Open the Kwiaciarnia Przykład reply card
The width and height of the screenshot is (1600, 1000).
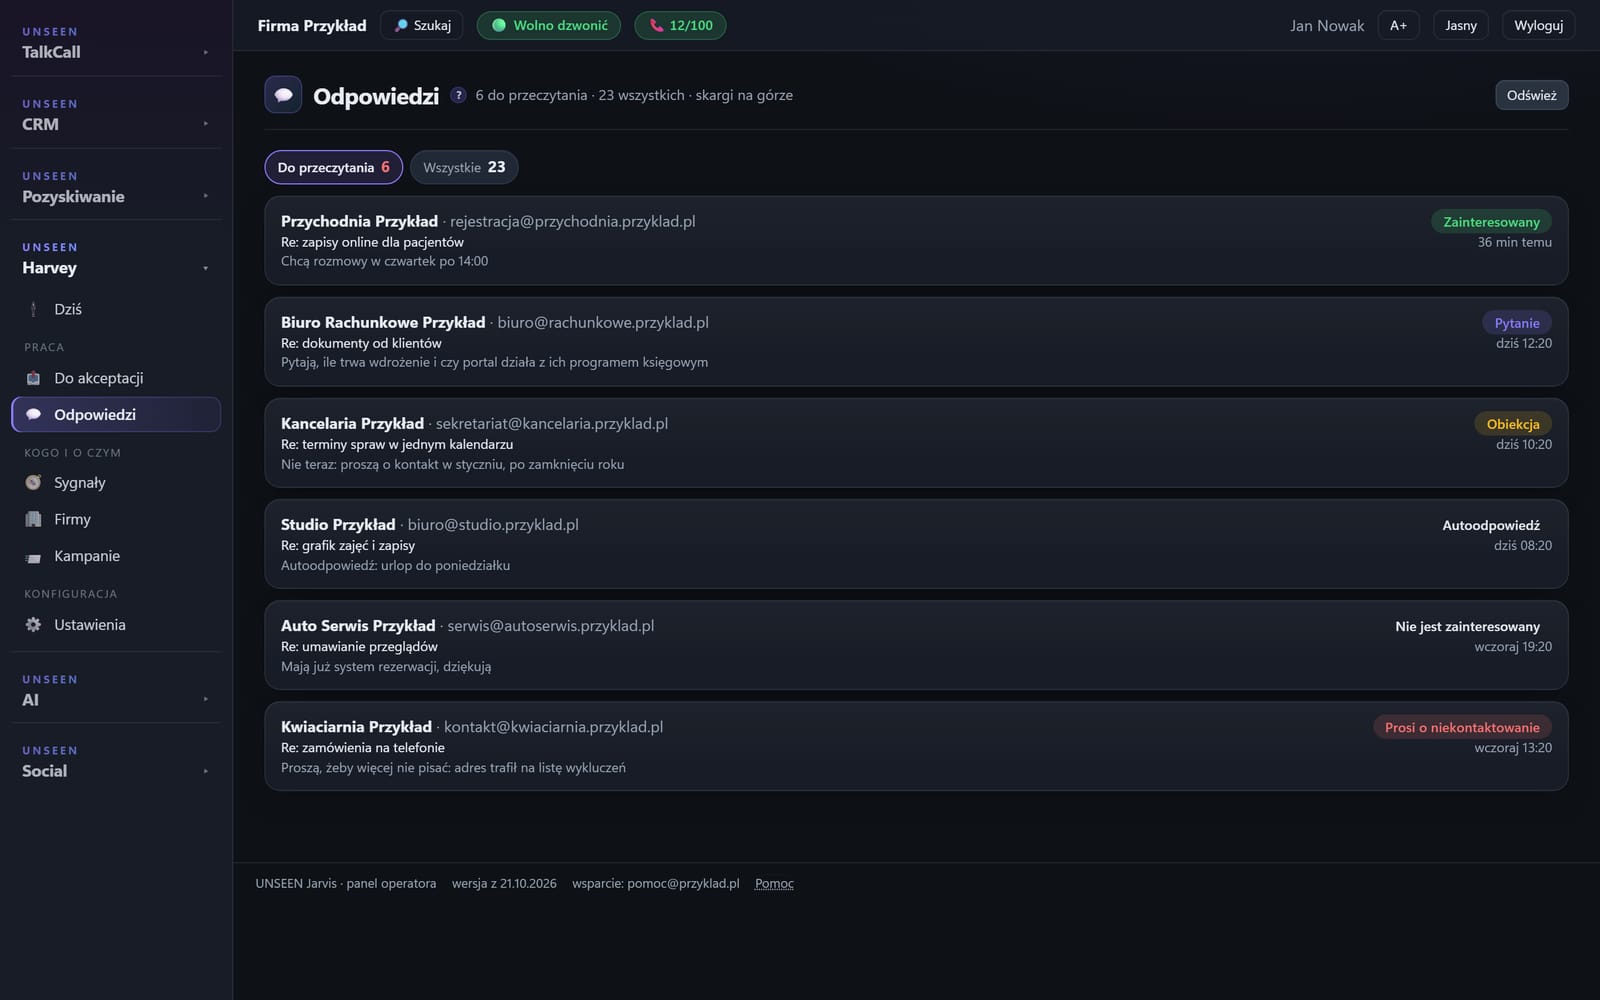coord(916,746)
